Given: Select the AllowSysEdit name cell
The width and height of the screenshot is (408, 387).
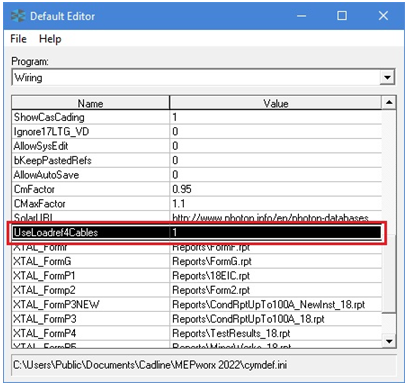Looking at the screenshot, I should click(x=91, y=146).
